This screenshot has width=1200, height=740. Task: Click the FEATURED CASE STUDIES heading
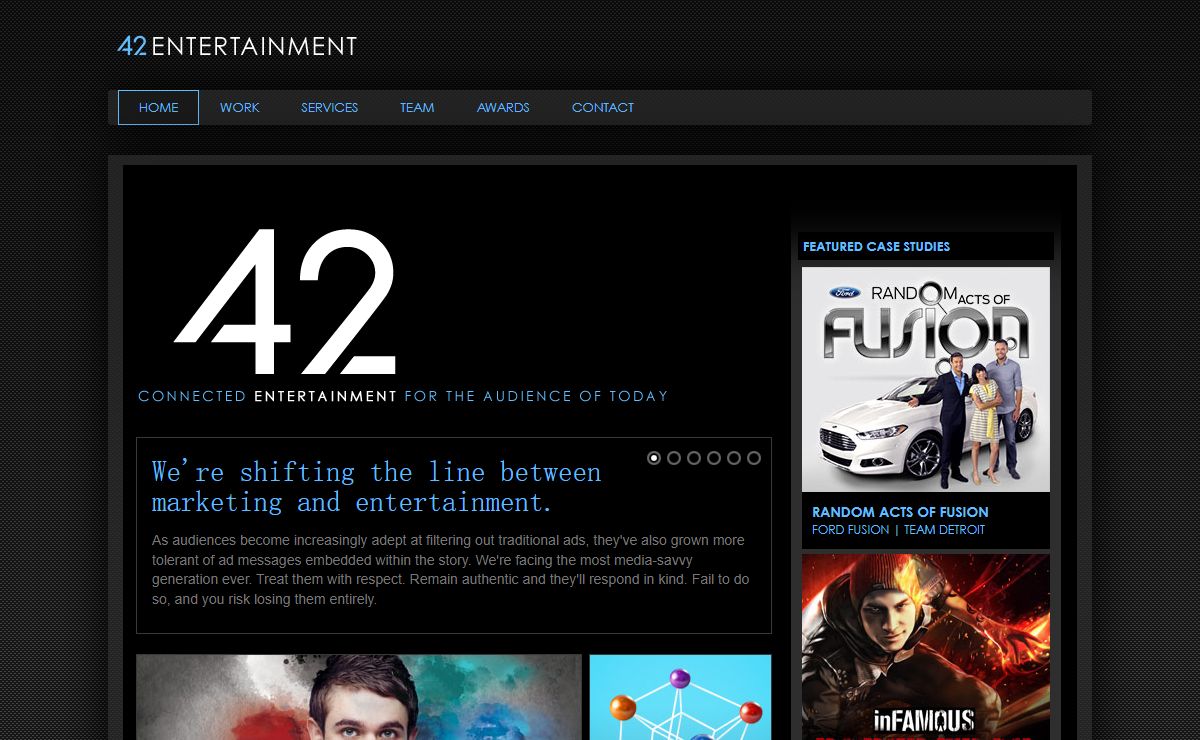point(876,247)
